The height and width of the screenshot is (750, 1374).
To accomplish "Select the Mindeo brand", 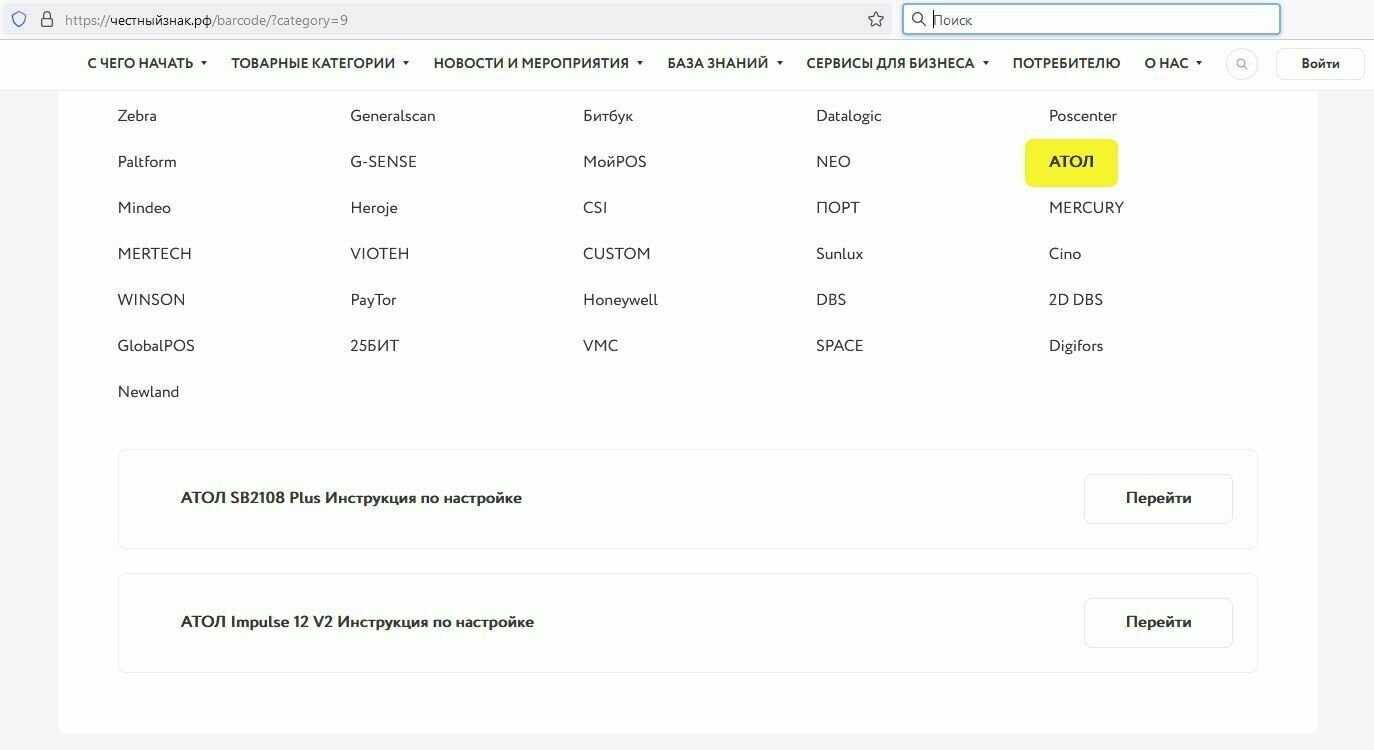I will [x=144, y=208].
